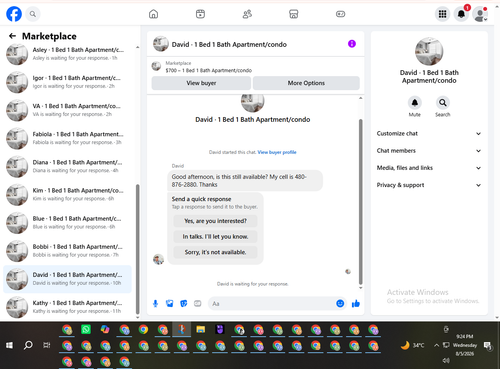This screenshot has width=500, height=369.
Task: Open the taskbar clock showing 9:24 PM
Action: click(x=465, y=345)
